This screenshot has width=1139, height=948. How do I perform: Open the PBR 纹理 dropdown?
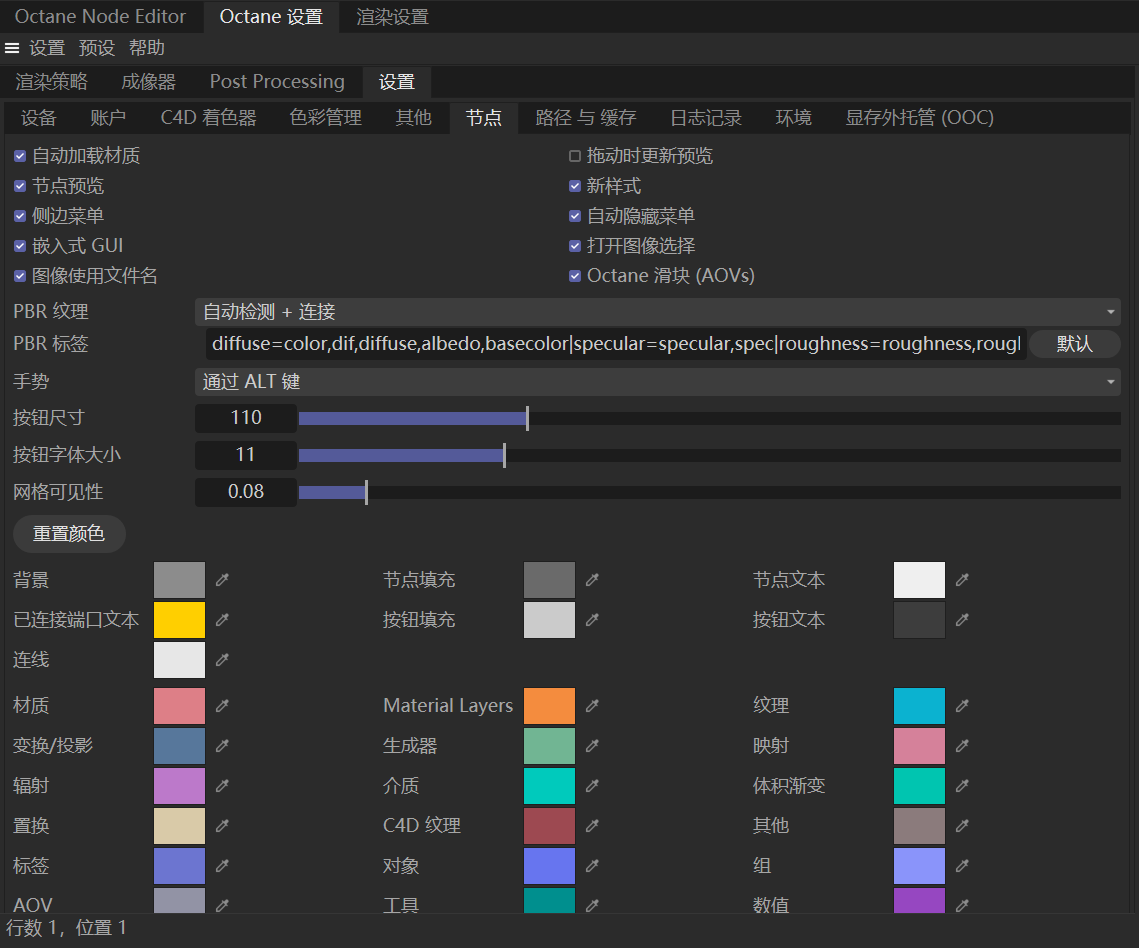(658, 311)
